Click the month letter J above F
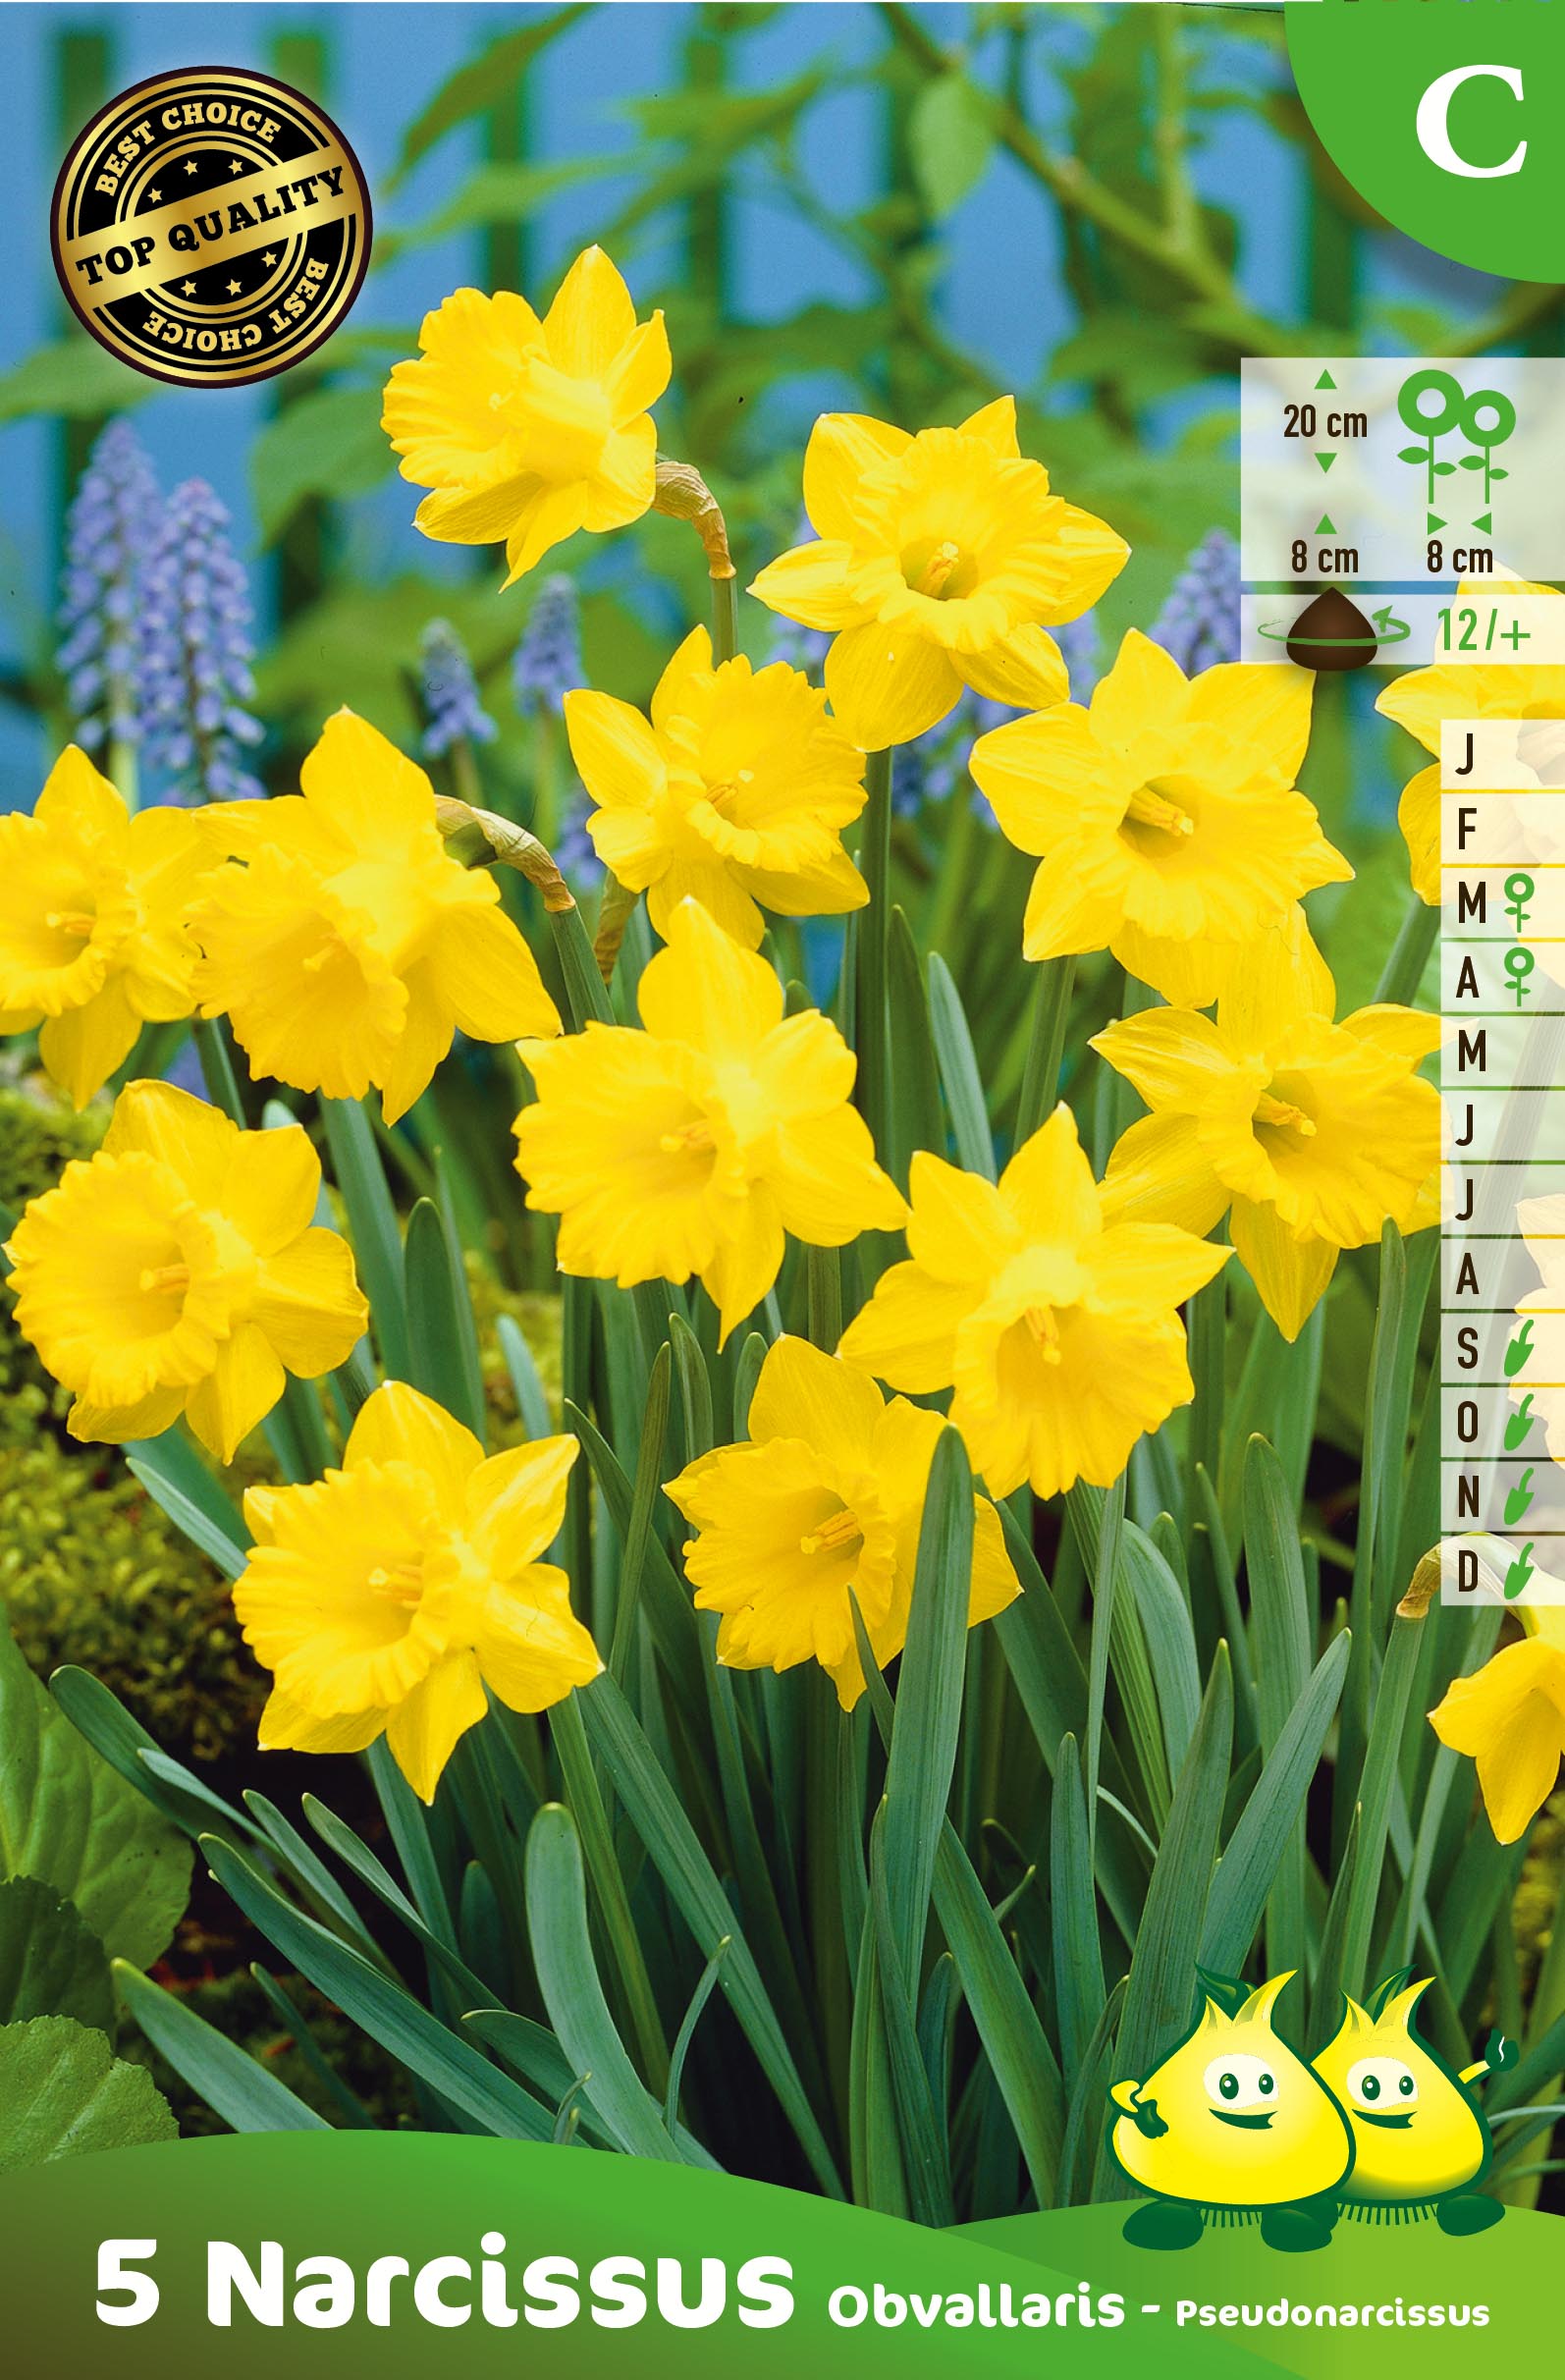 coord(1466,757)
